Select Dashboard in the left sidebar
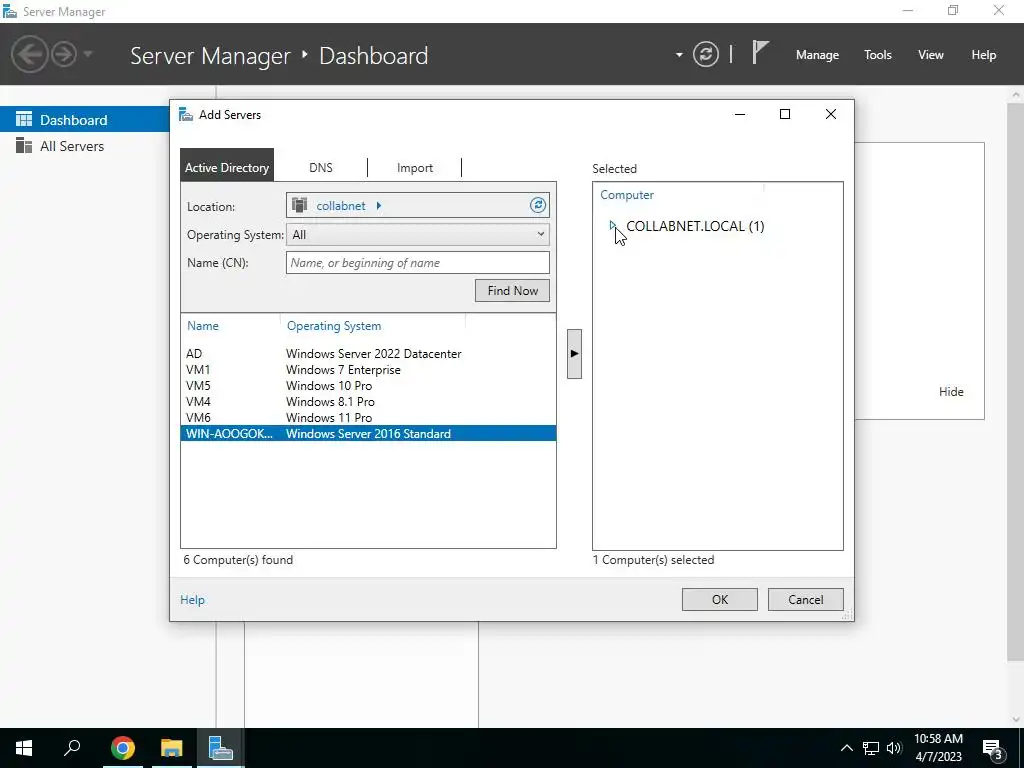 pos(85,120)
